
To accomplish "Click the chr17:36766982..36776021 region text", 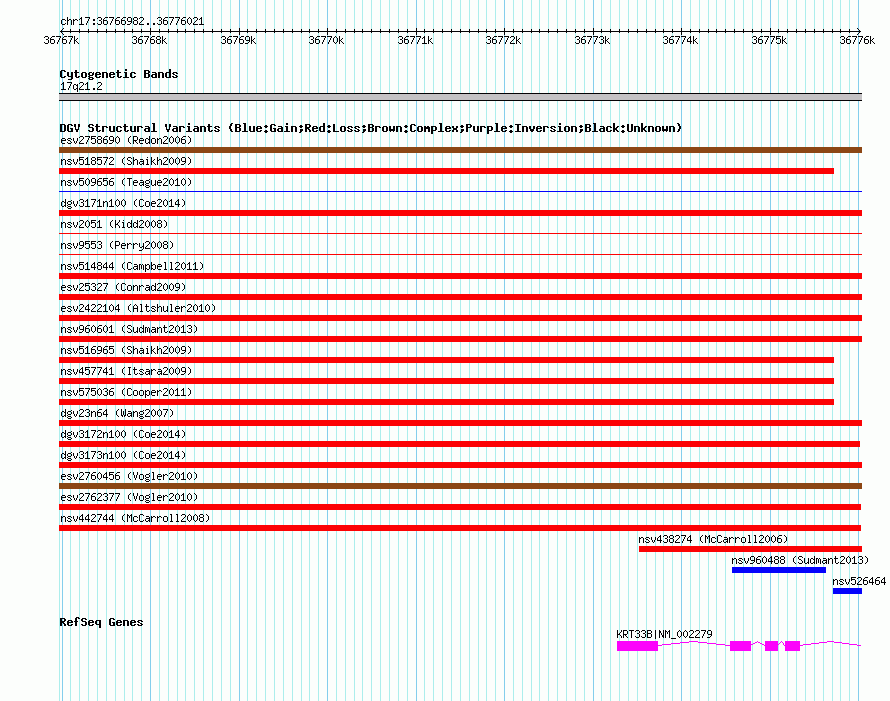I will click(132, 21).
